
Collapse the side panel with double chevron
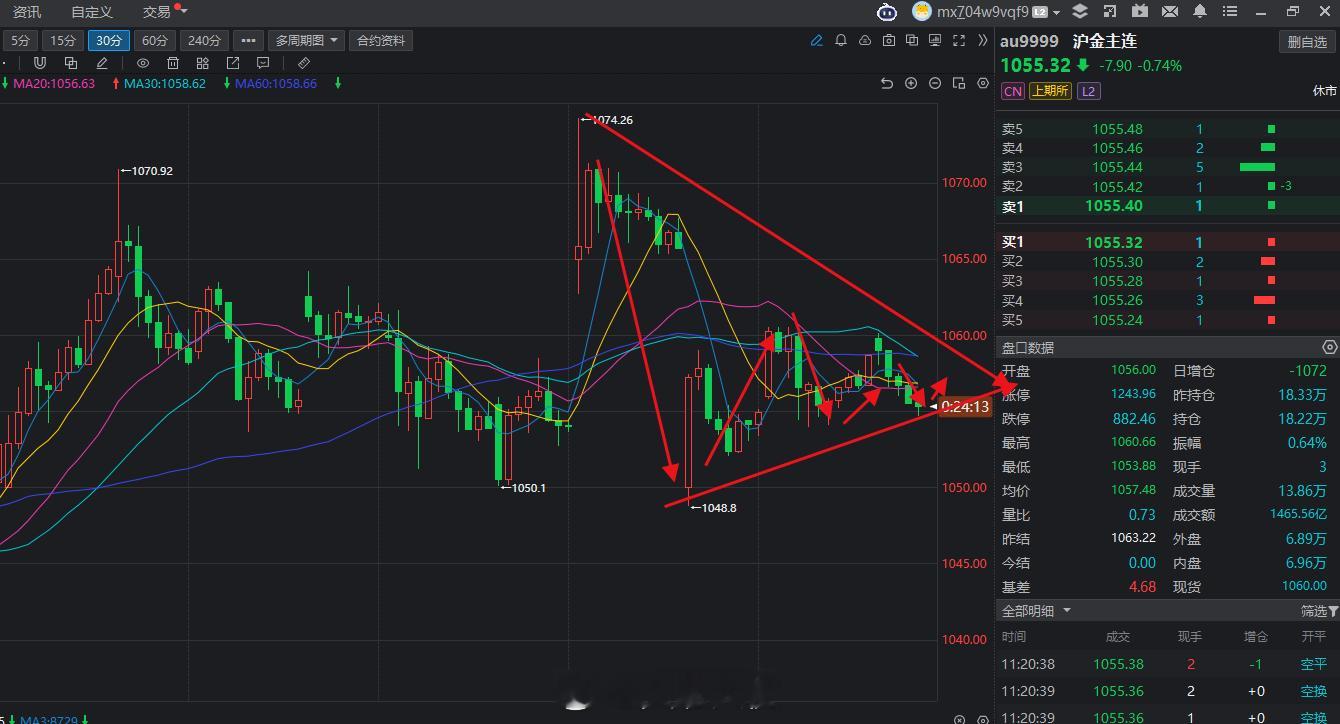click(983, 41)
